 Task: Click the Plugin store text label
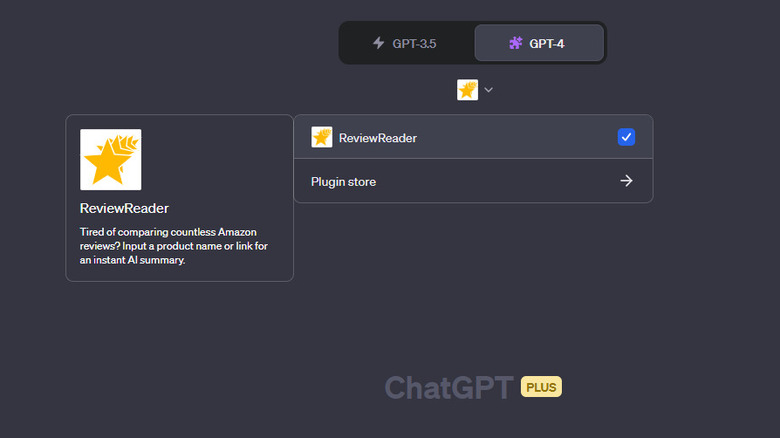tap(344, 182)
